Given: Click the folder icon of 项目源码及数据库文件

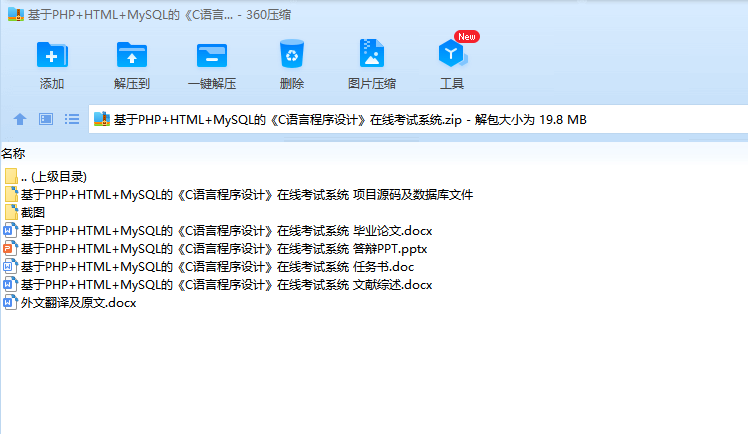Looking at the screenshot, I should 11,194.
